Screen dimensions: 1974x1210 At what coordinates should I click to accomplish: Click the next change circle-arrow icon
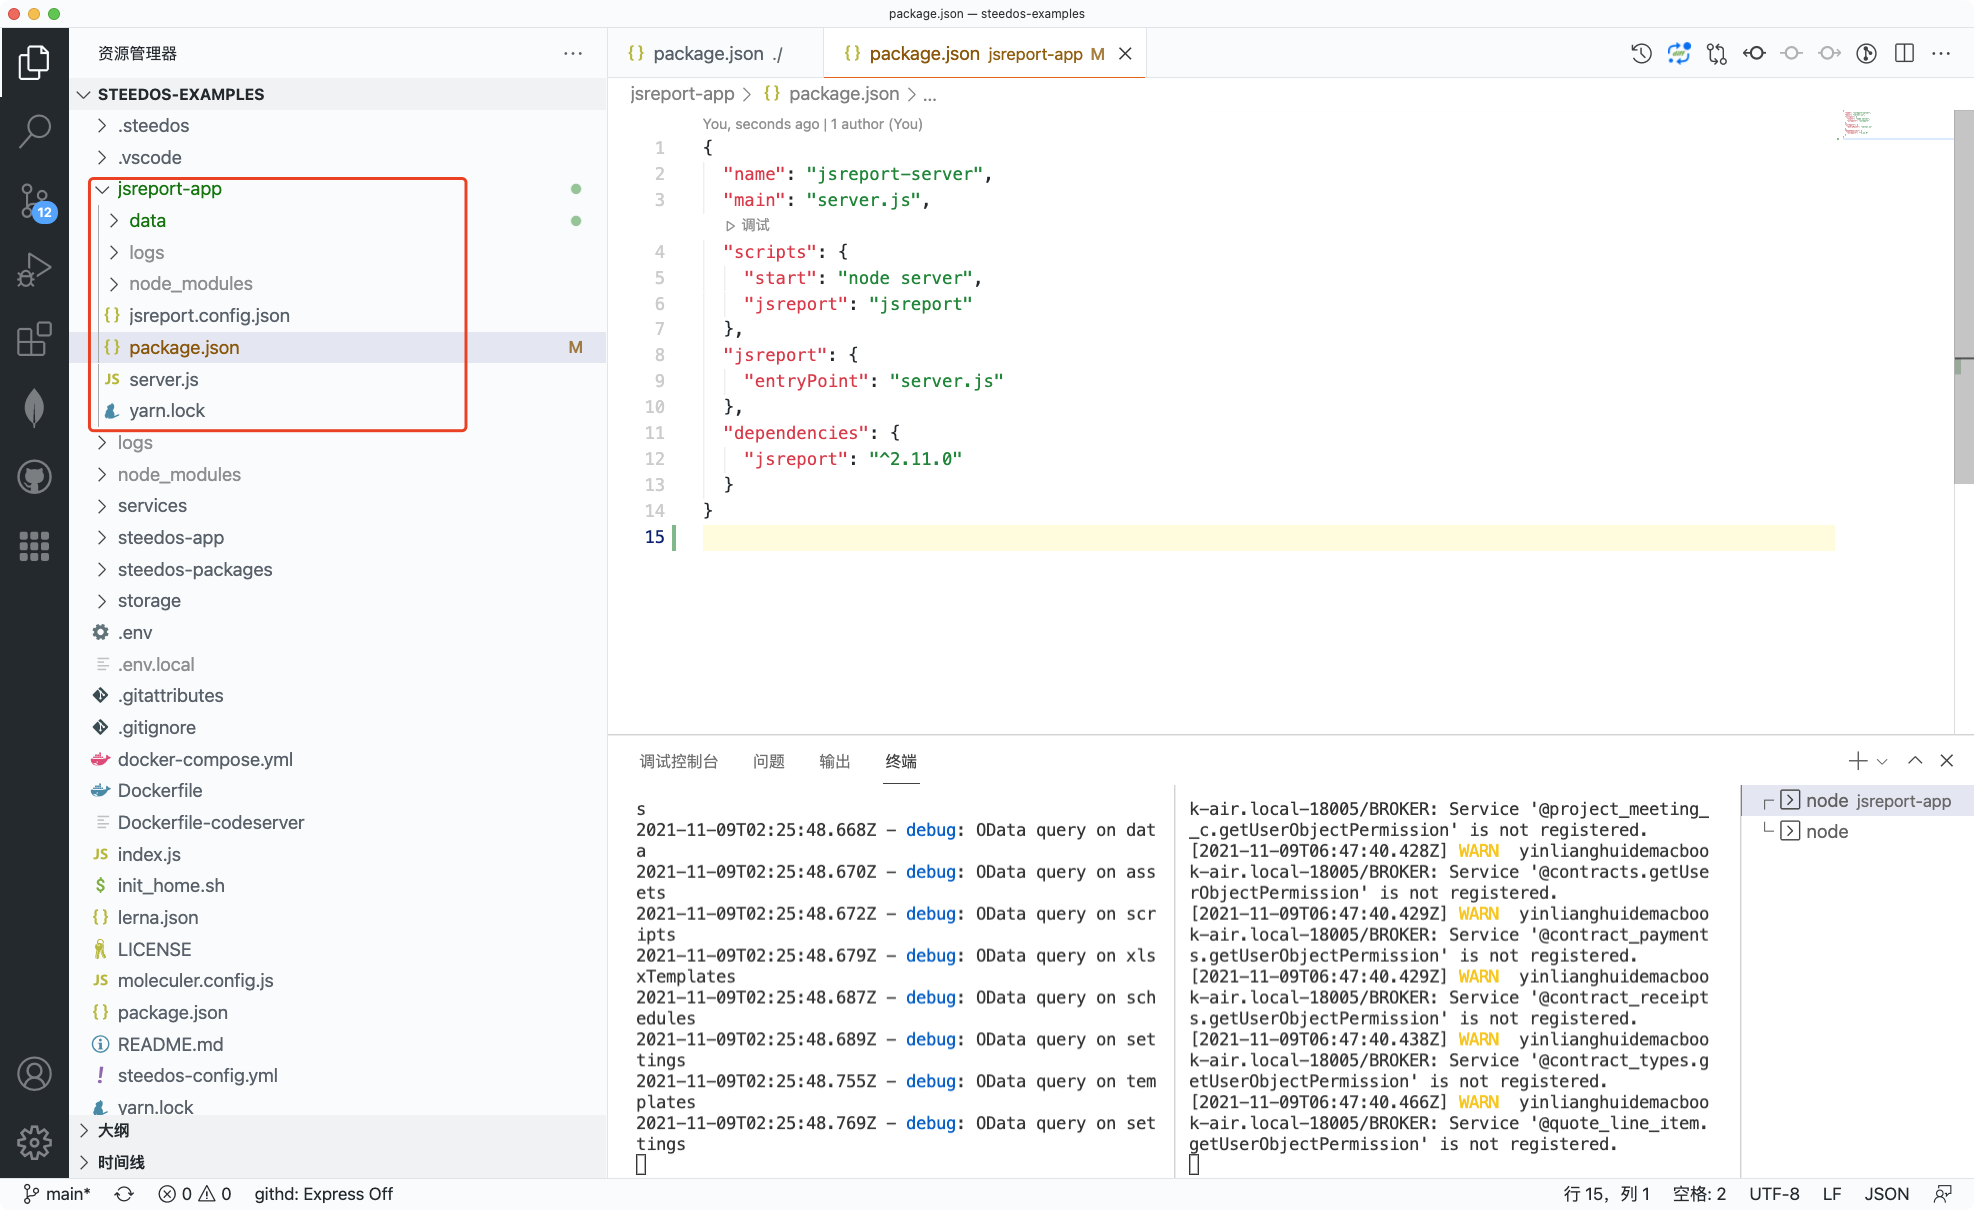click(1829, 54)
